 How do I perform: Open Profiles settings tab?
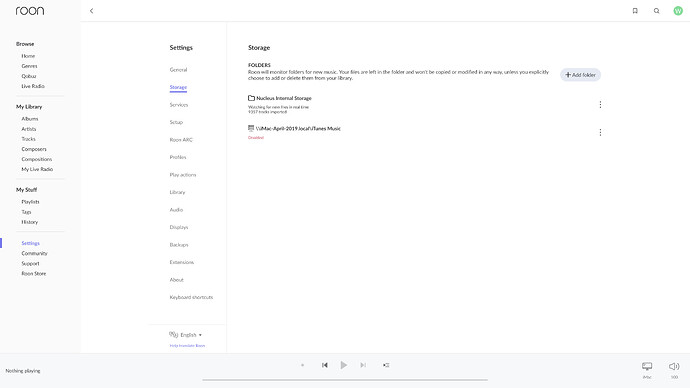pyautogui.click(x=178, y=157)
